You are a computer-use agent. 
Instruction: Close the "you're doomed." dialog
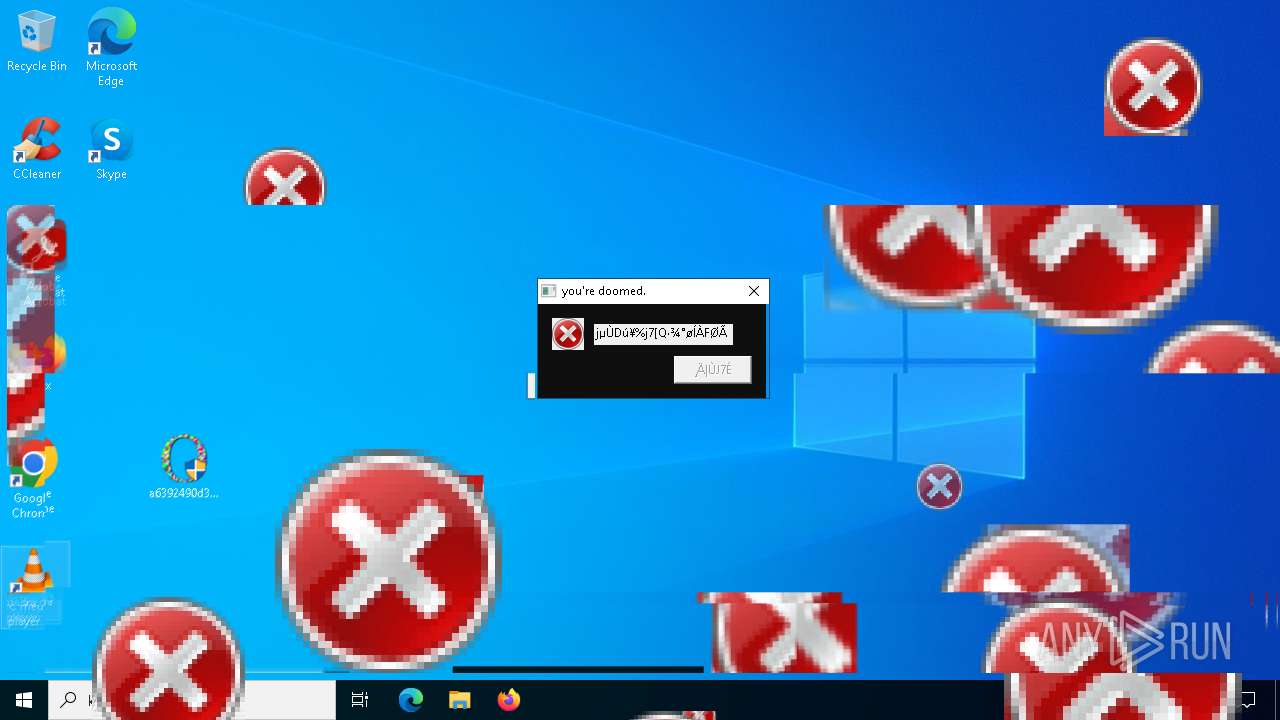754,291
